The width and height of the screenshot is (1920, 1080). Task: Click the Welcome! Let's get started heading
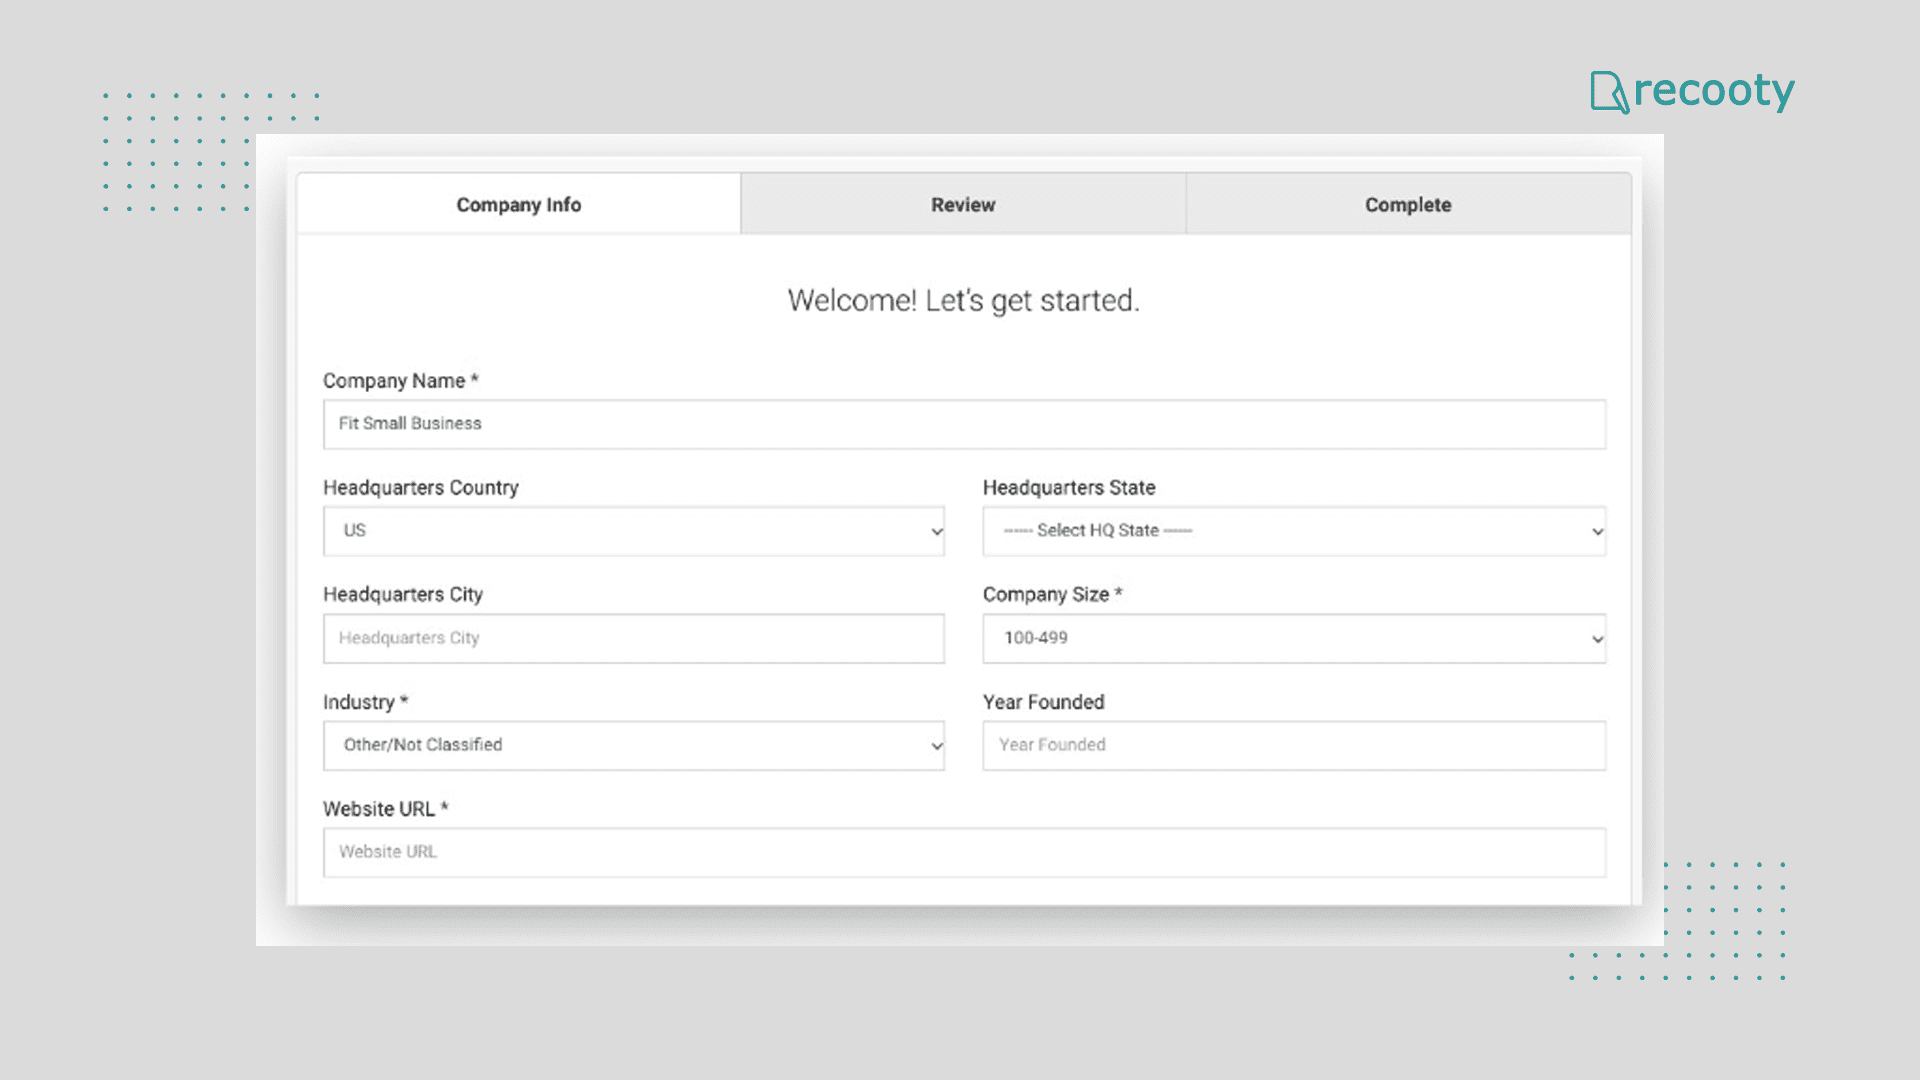tap(963, 300)
